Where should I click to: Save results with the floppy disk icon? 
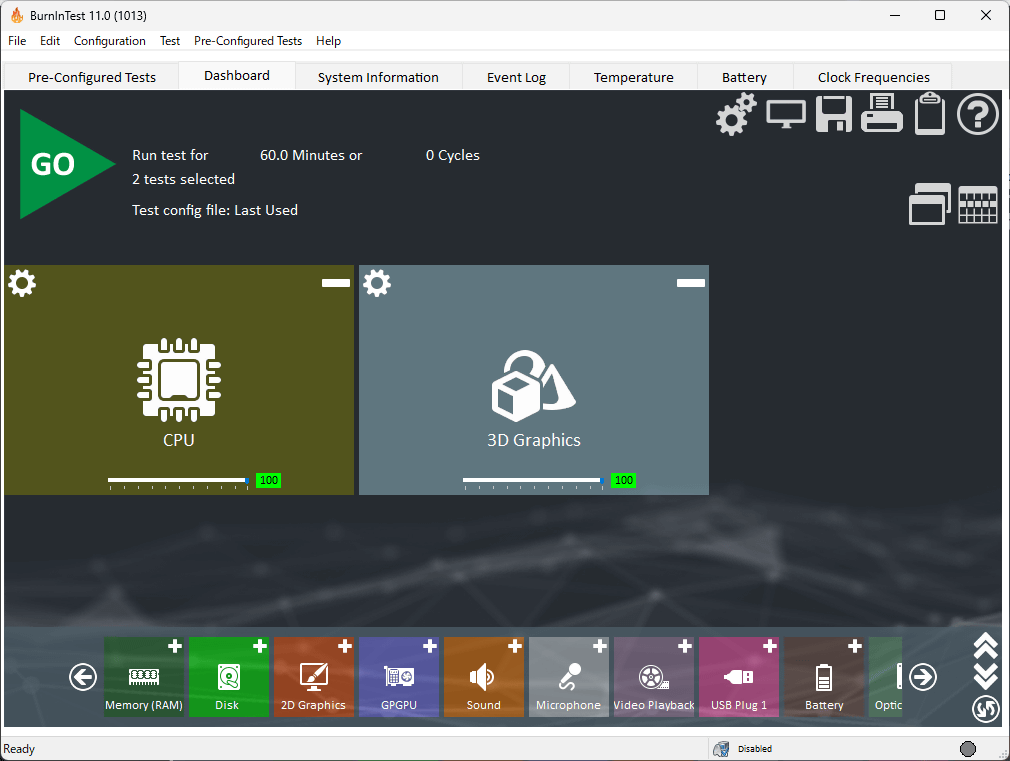(834, 114)
